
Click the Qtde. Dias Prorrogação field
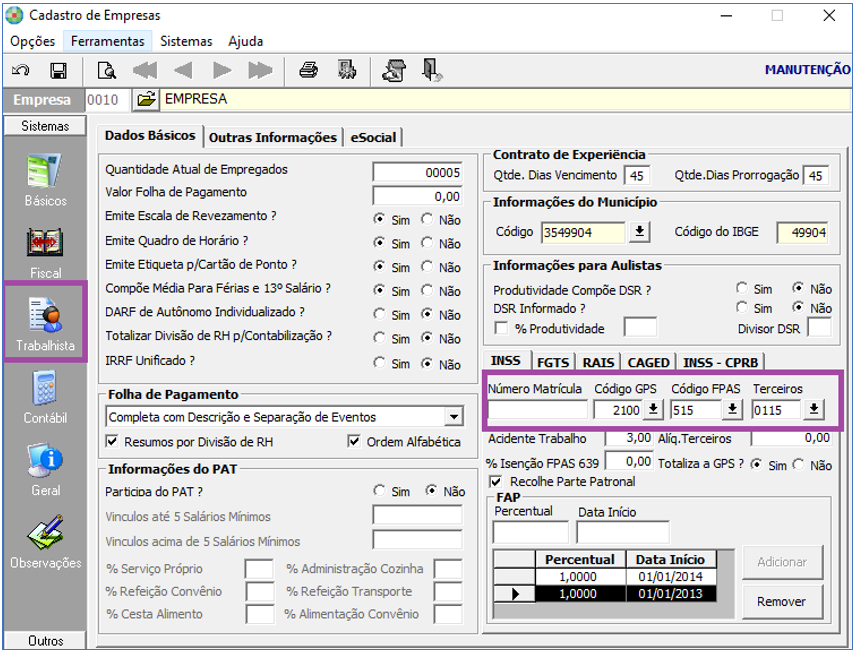pos(815,175)
